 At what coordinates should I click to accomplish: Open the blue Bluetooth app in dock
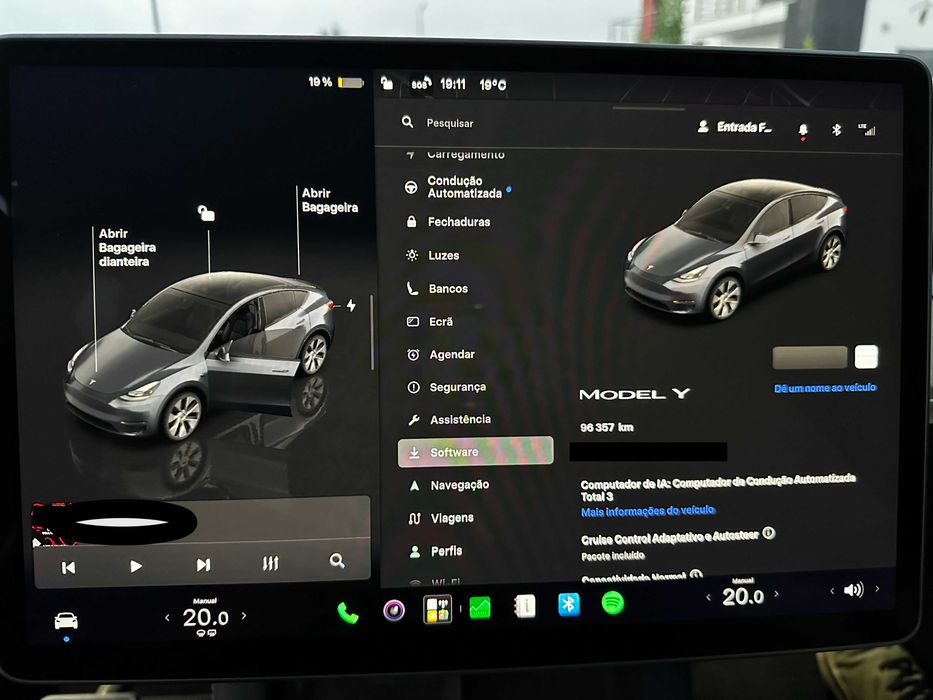click(569, 604)
